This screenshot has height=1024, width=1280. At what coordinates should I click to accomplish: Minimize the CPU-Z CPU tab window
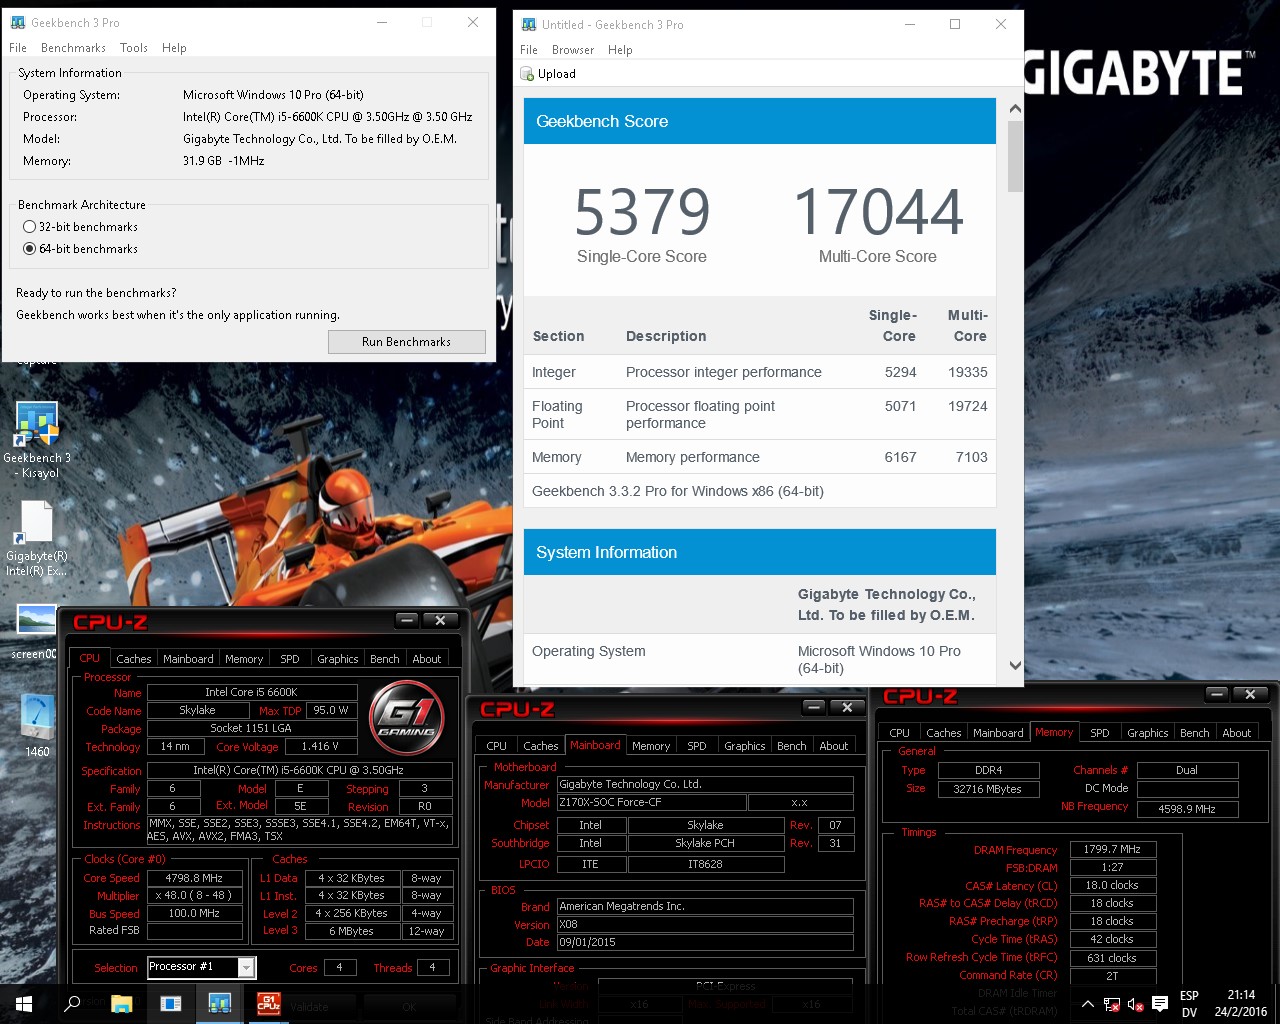[x=406, y=620]
